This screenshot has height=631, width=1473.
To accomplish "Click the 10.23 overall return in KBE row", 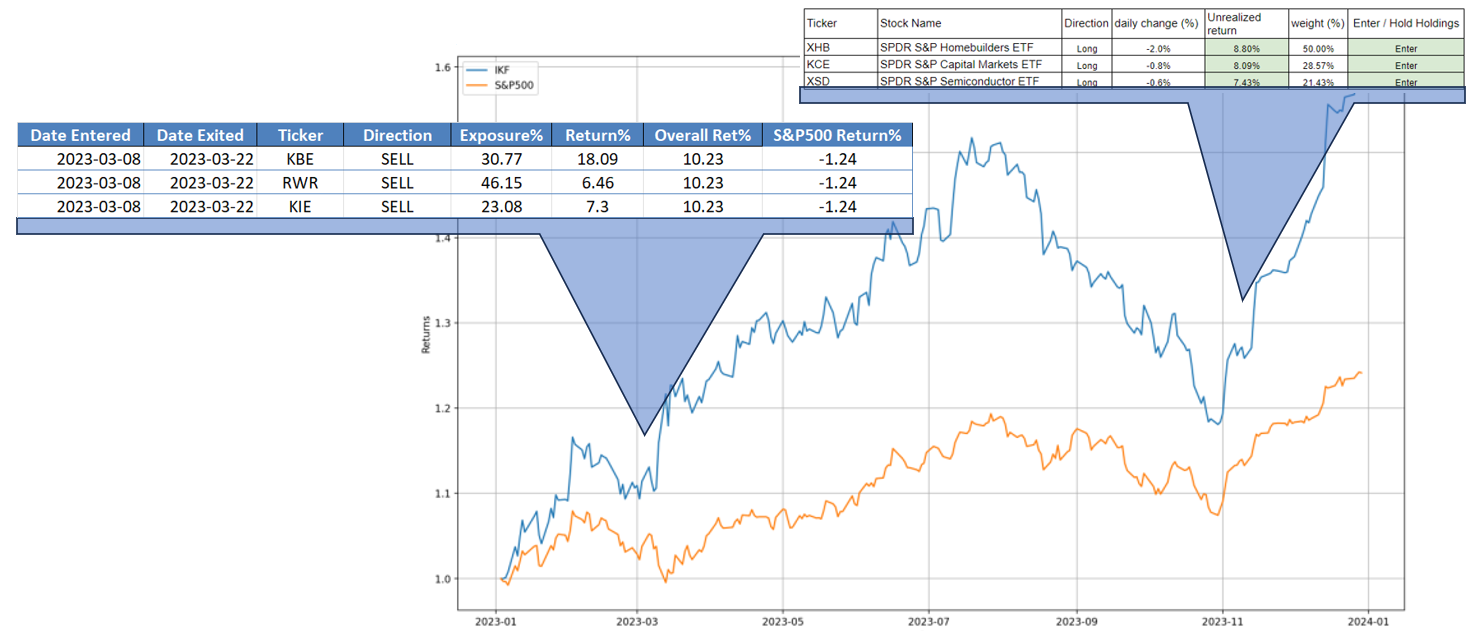I will [x=702, y=158].
